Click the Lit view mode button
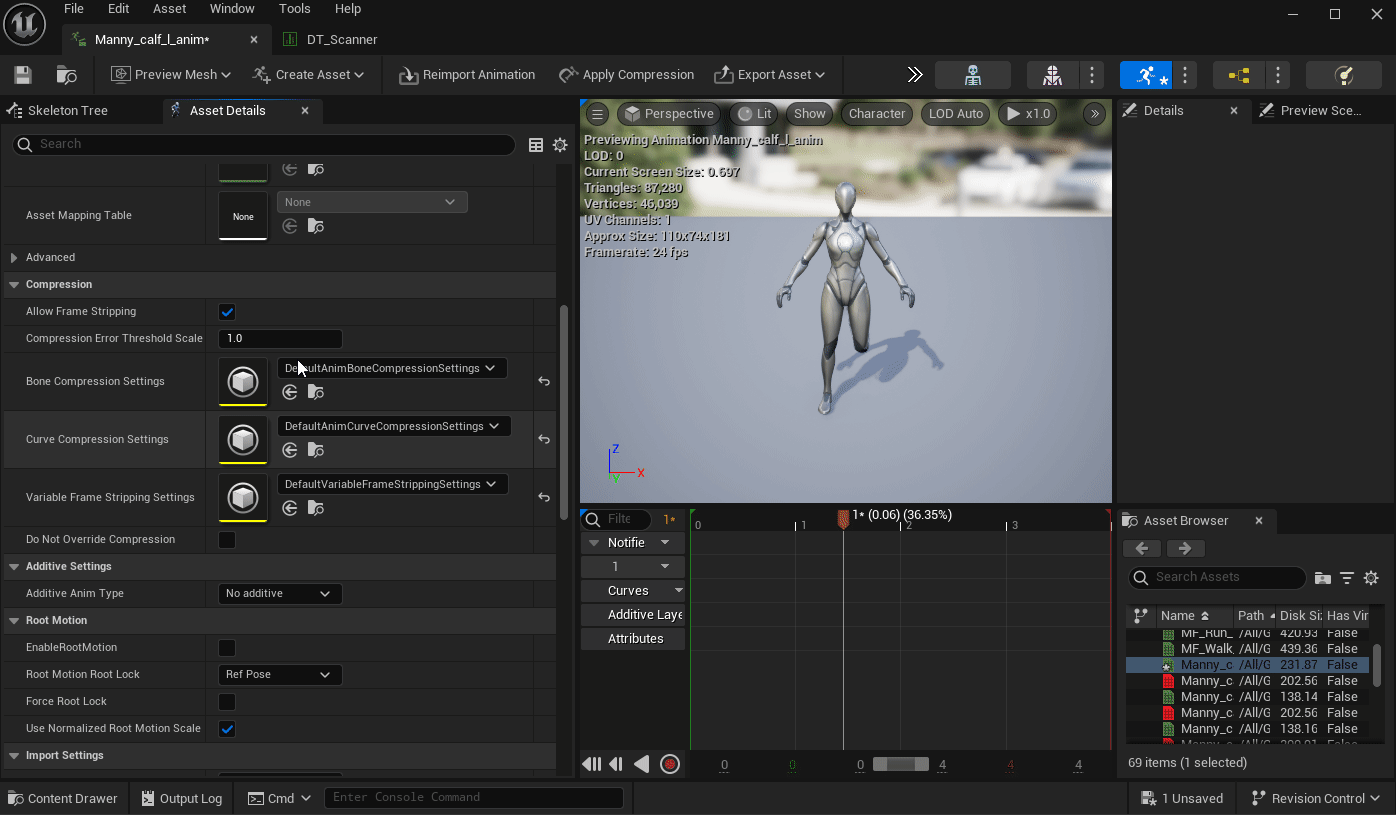Viewport: 1396px width, 815px height. pos(755,114)
